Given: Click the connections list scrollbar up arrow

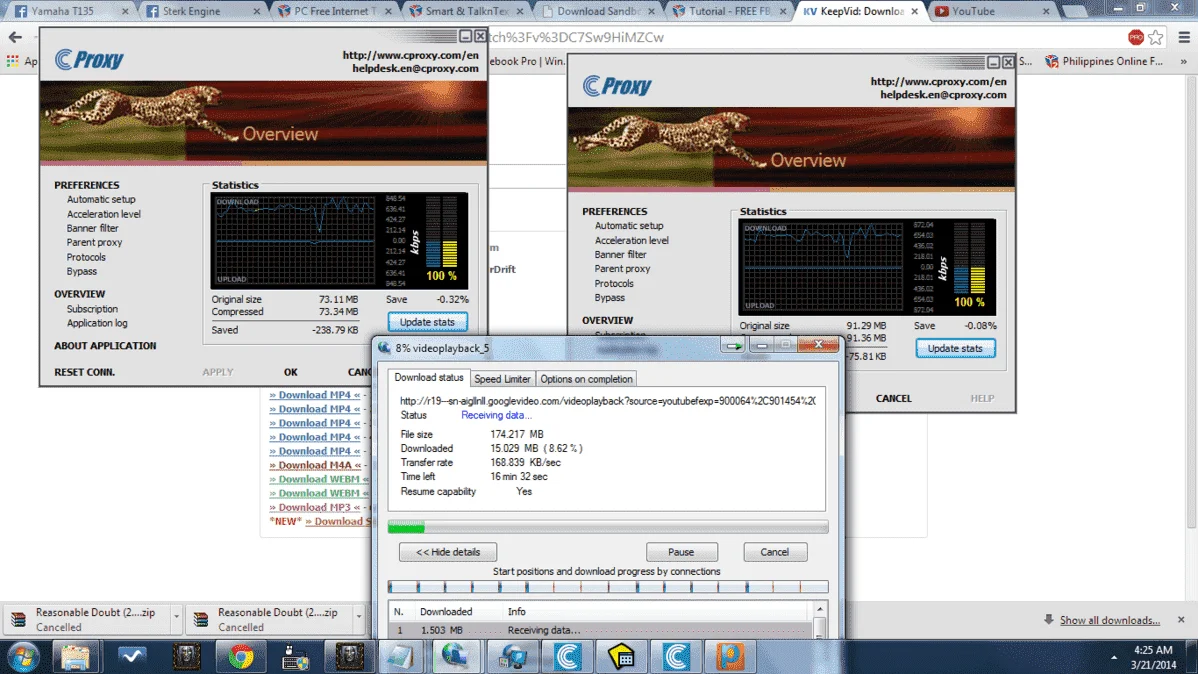Looking at the screenshot, I should [820, 610].
